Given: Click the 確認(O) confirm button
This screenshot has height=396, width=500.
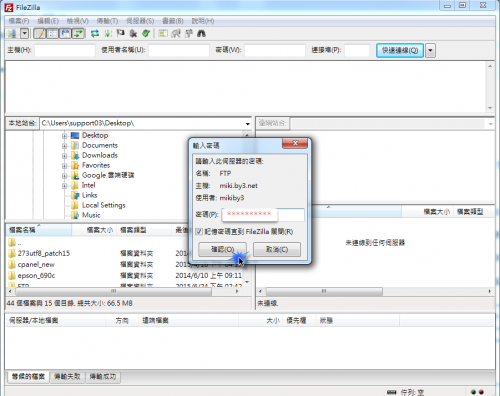Looking at the screenshot, I should 222,249.
